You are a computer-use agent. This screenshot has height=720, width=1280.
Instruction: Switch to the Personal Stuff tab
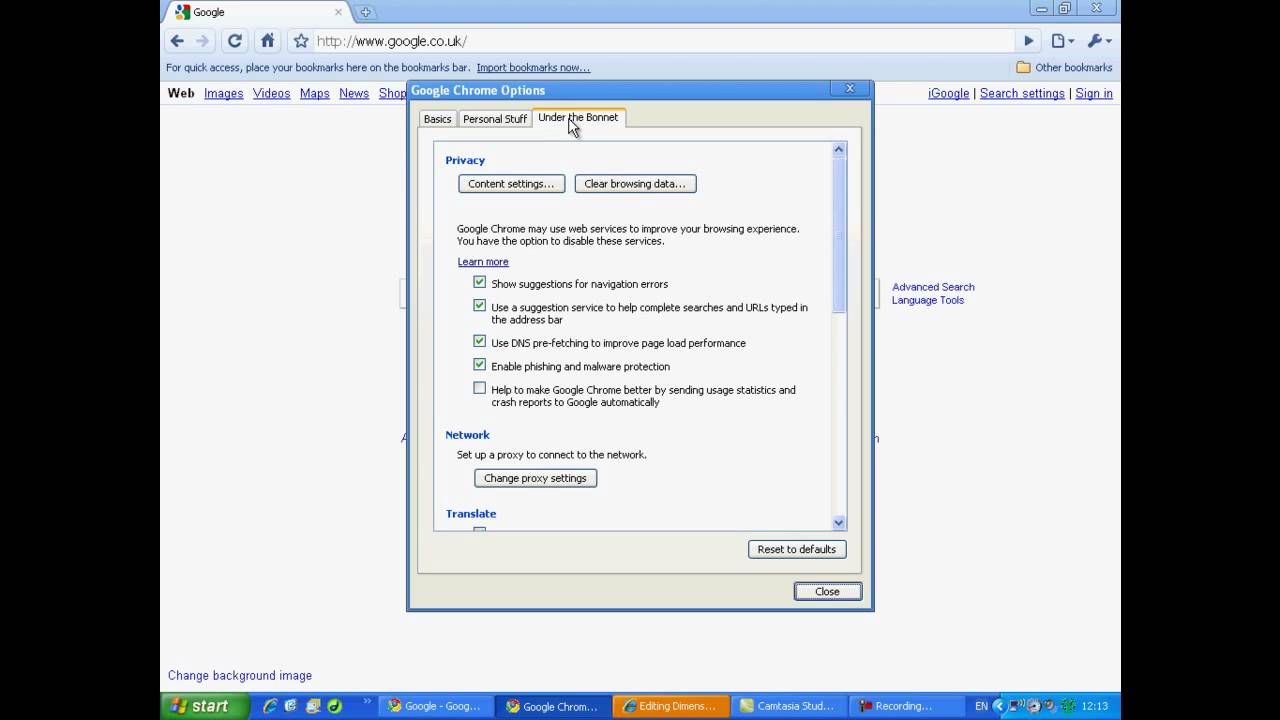(495, 119)
